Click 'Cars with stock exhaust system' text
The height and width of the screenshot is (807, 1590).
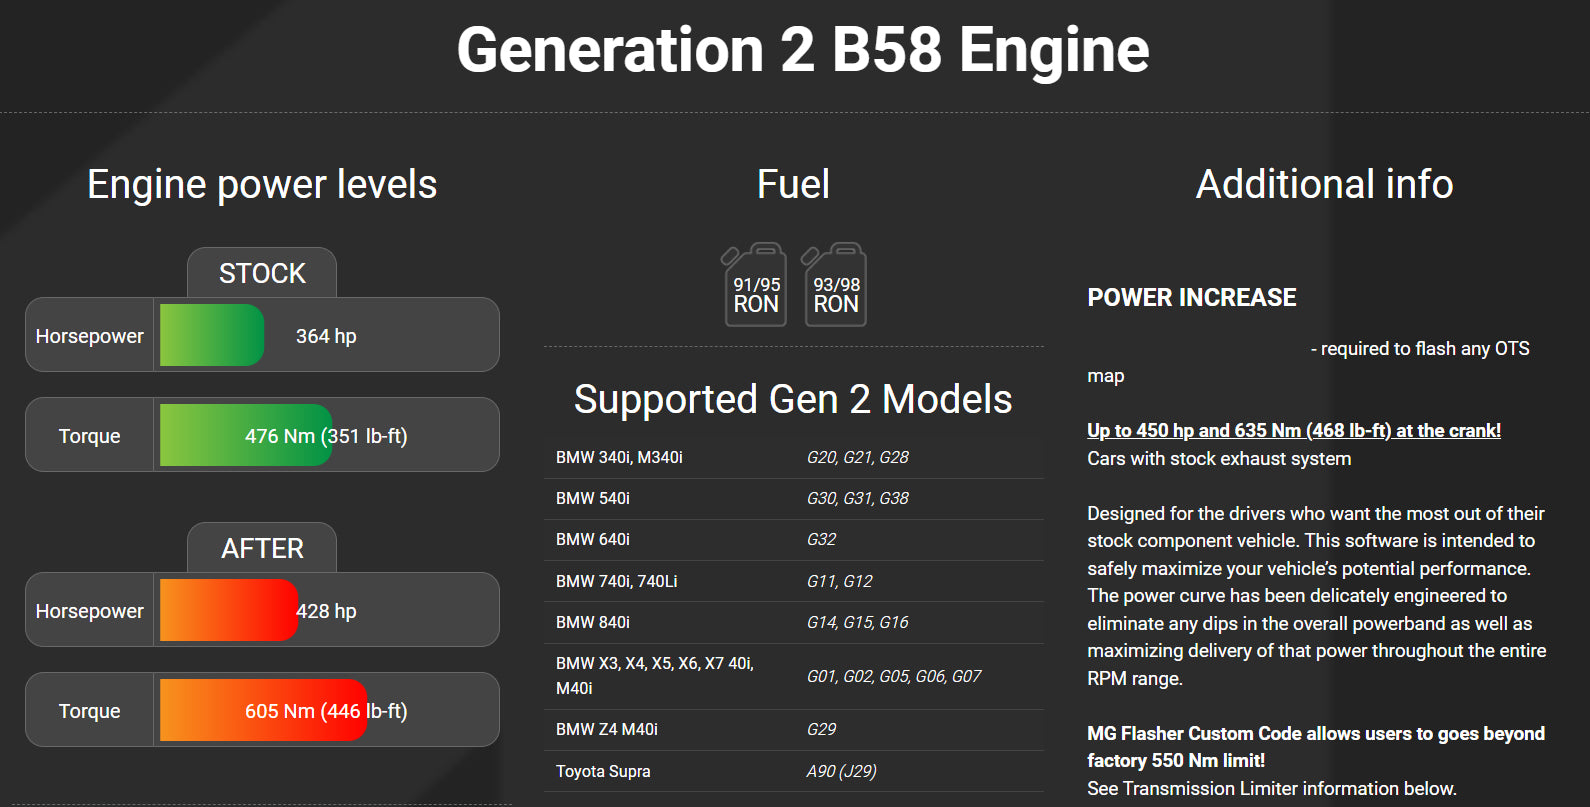point(1219,458)
